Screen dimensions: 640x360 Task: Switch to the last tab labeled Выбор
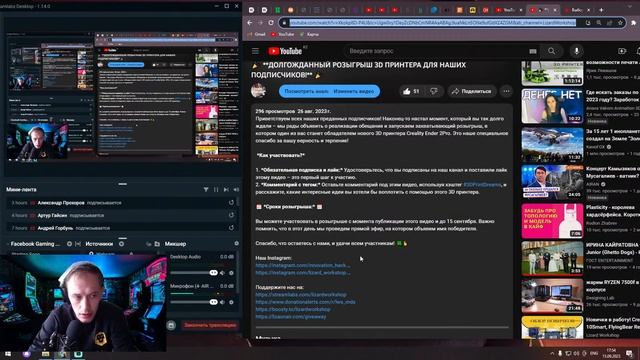pos(577,9)
